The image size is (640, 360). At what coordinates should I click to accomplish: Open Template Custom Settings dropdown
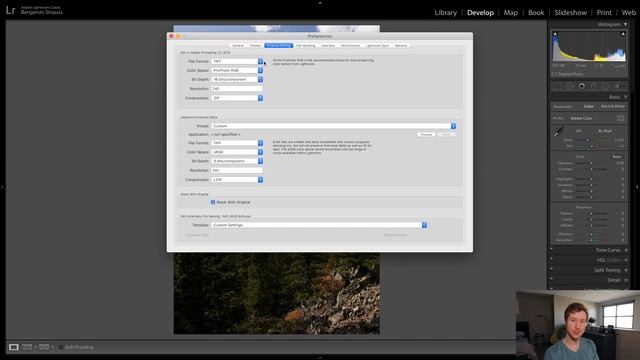pos(319,225)
